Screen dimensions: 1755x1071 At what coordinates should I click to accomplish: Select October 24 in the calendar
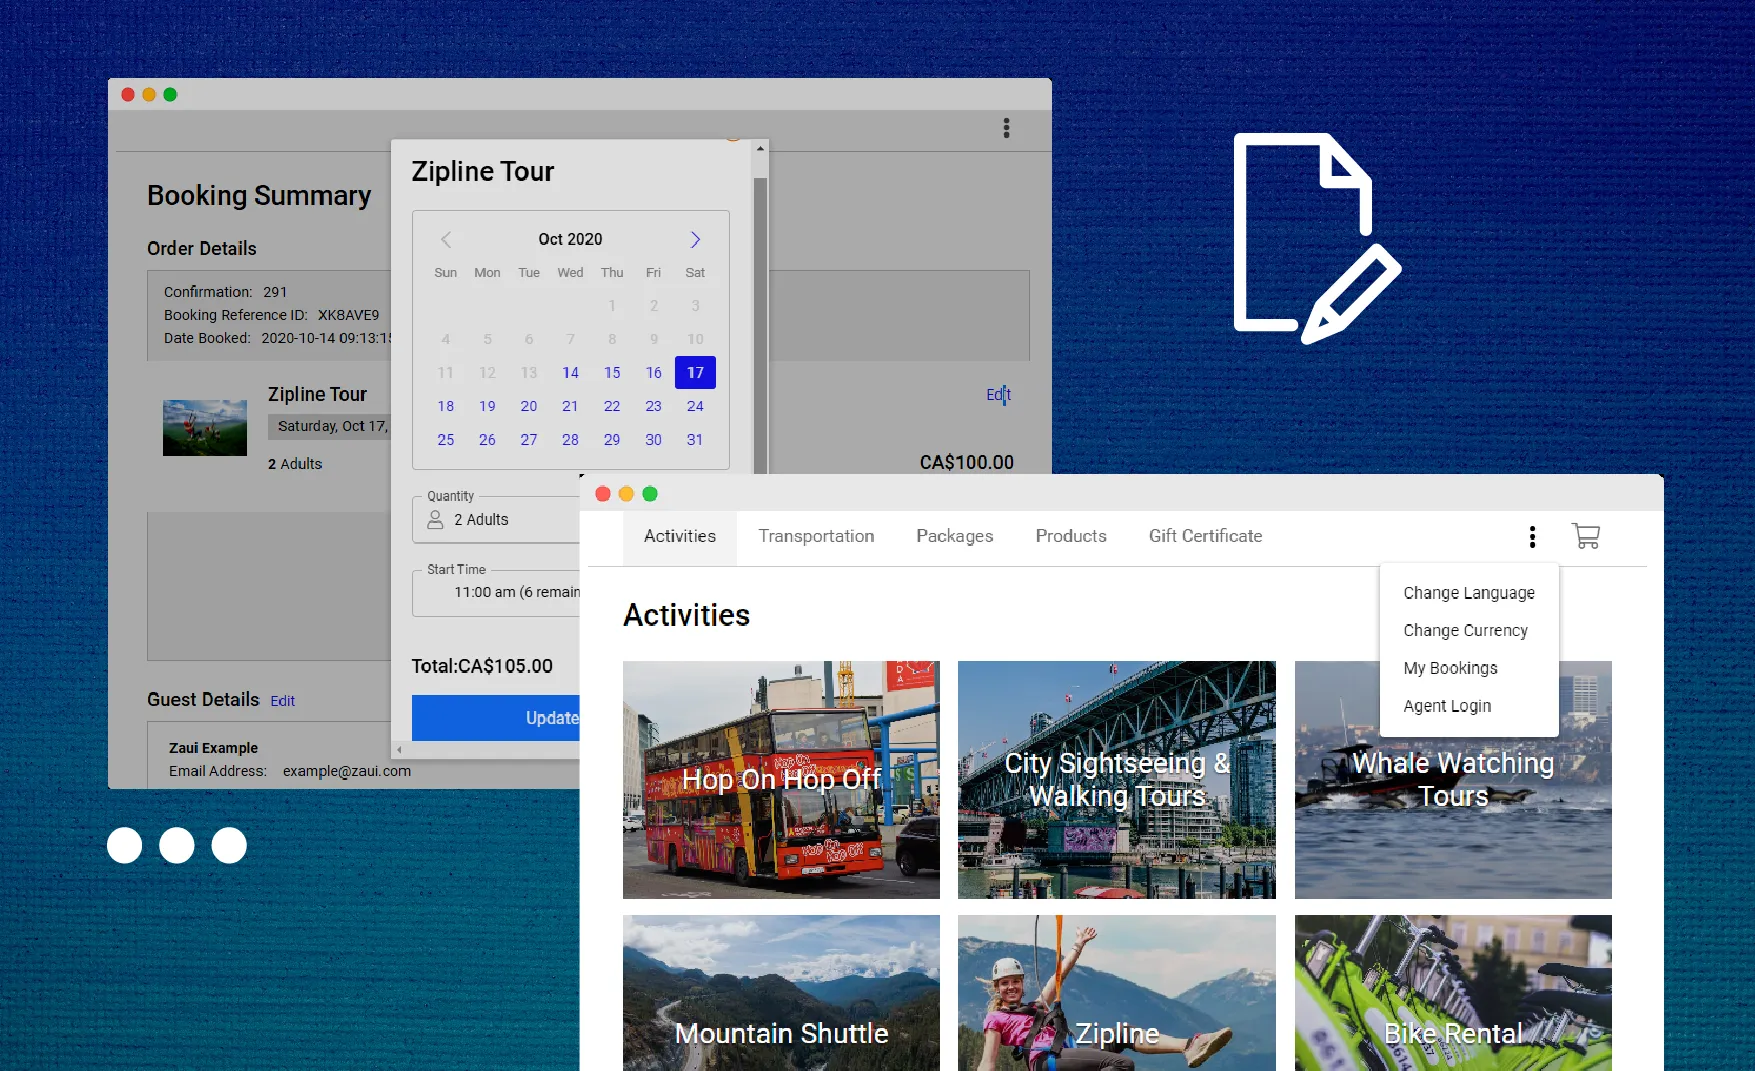tap(695, 406)
